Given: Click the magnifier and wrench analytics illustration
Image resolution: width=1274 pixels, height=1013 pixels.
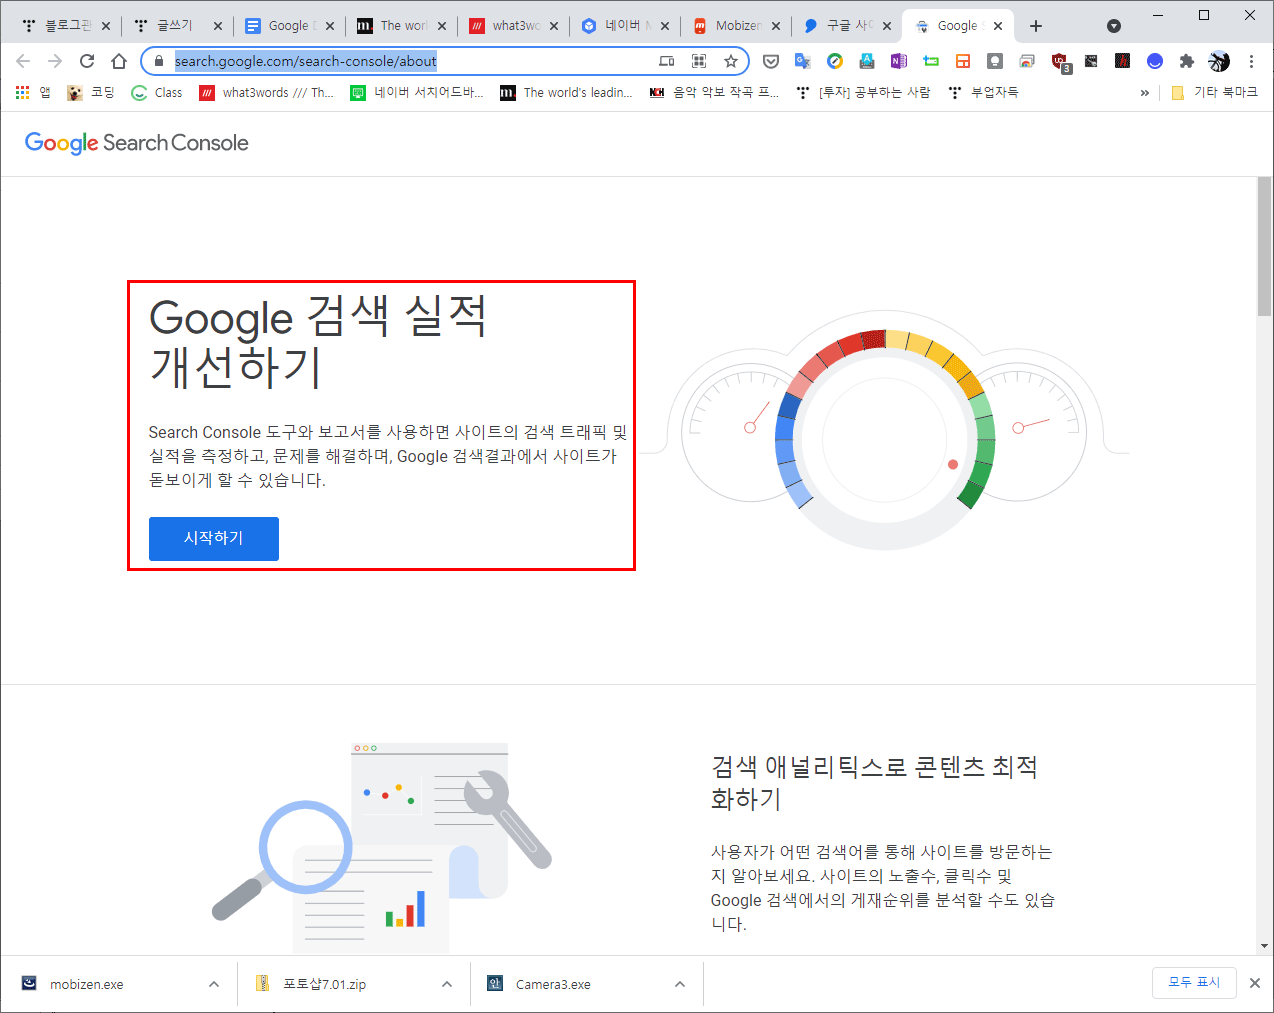Looking at the screenshot, I should (x=382, y=848).
